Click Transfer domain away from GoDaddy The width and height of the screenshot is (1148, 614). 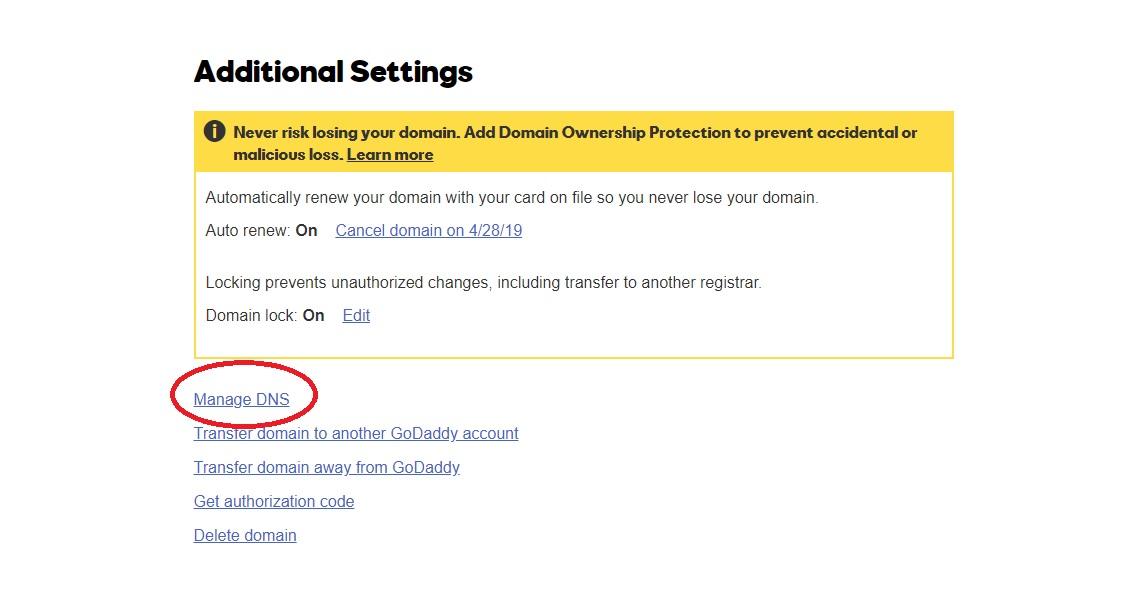pyautogui.click(x=326, y=467)
